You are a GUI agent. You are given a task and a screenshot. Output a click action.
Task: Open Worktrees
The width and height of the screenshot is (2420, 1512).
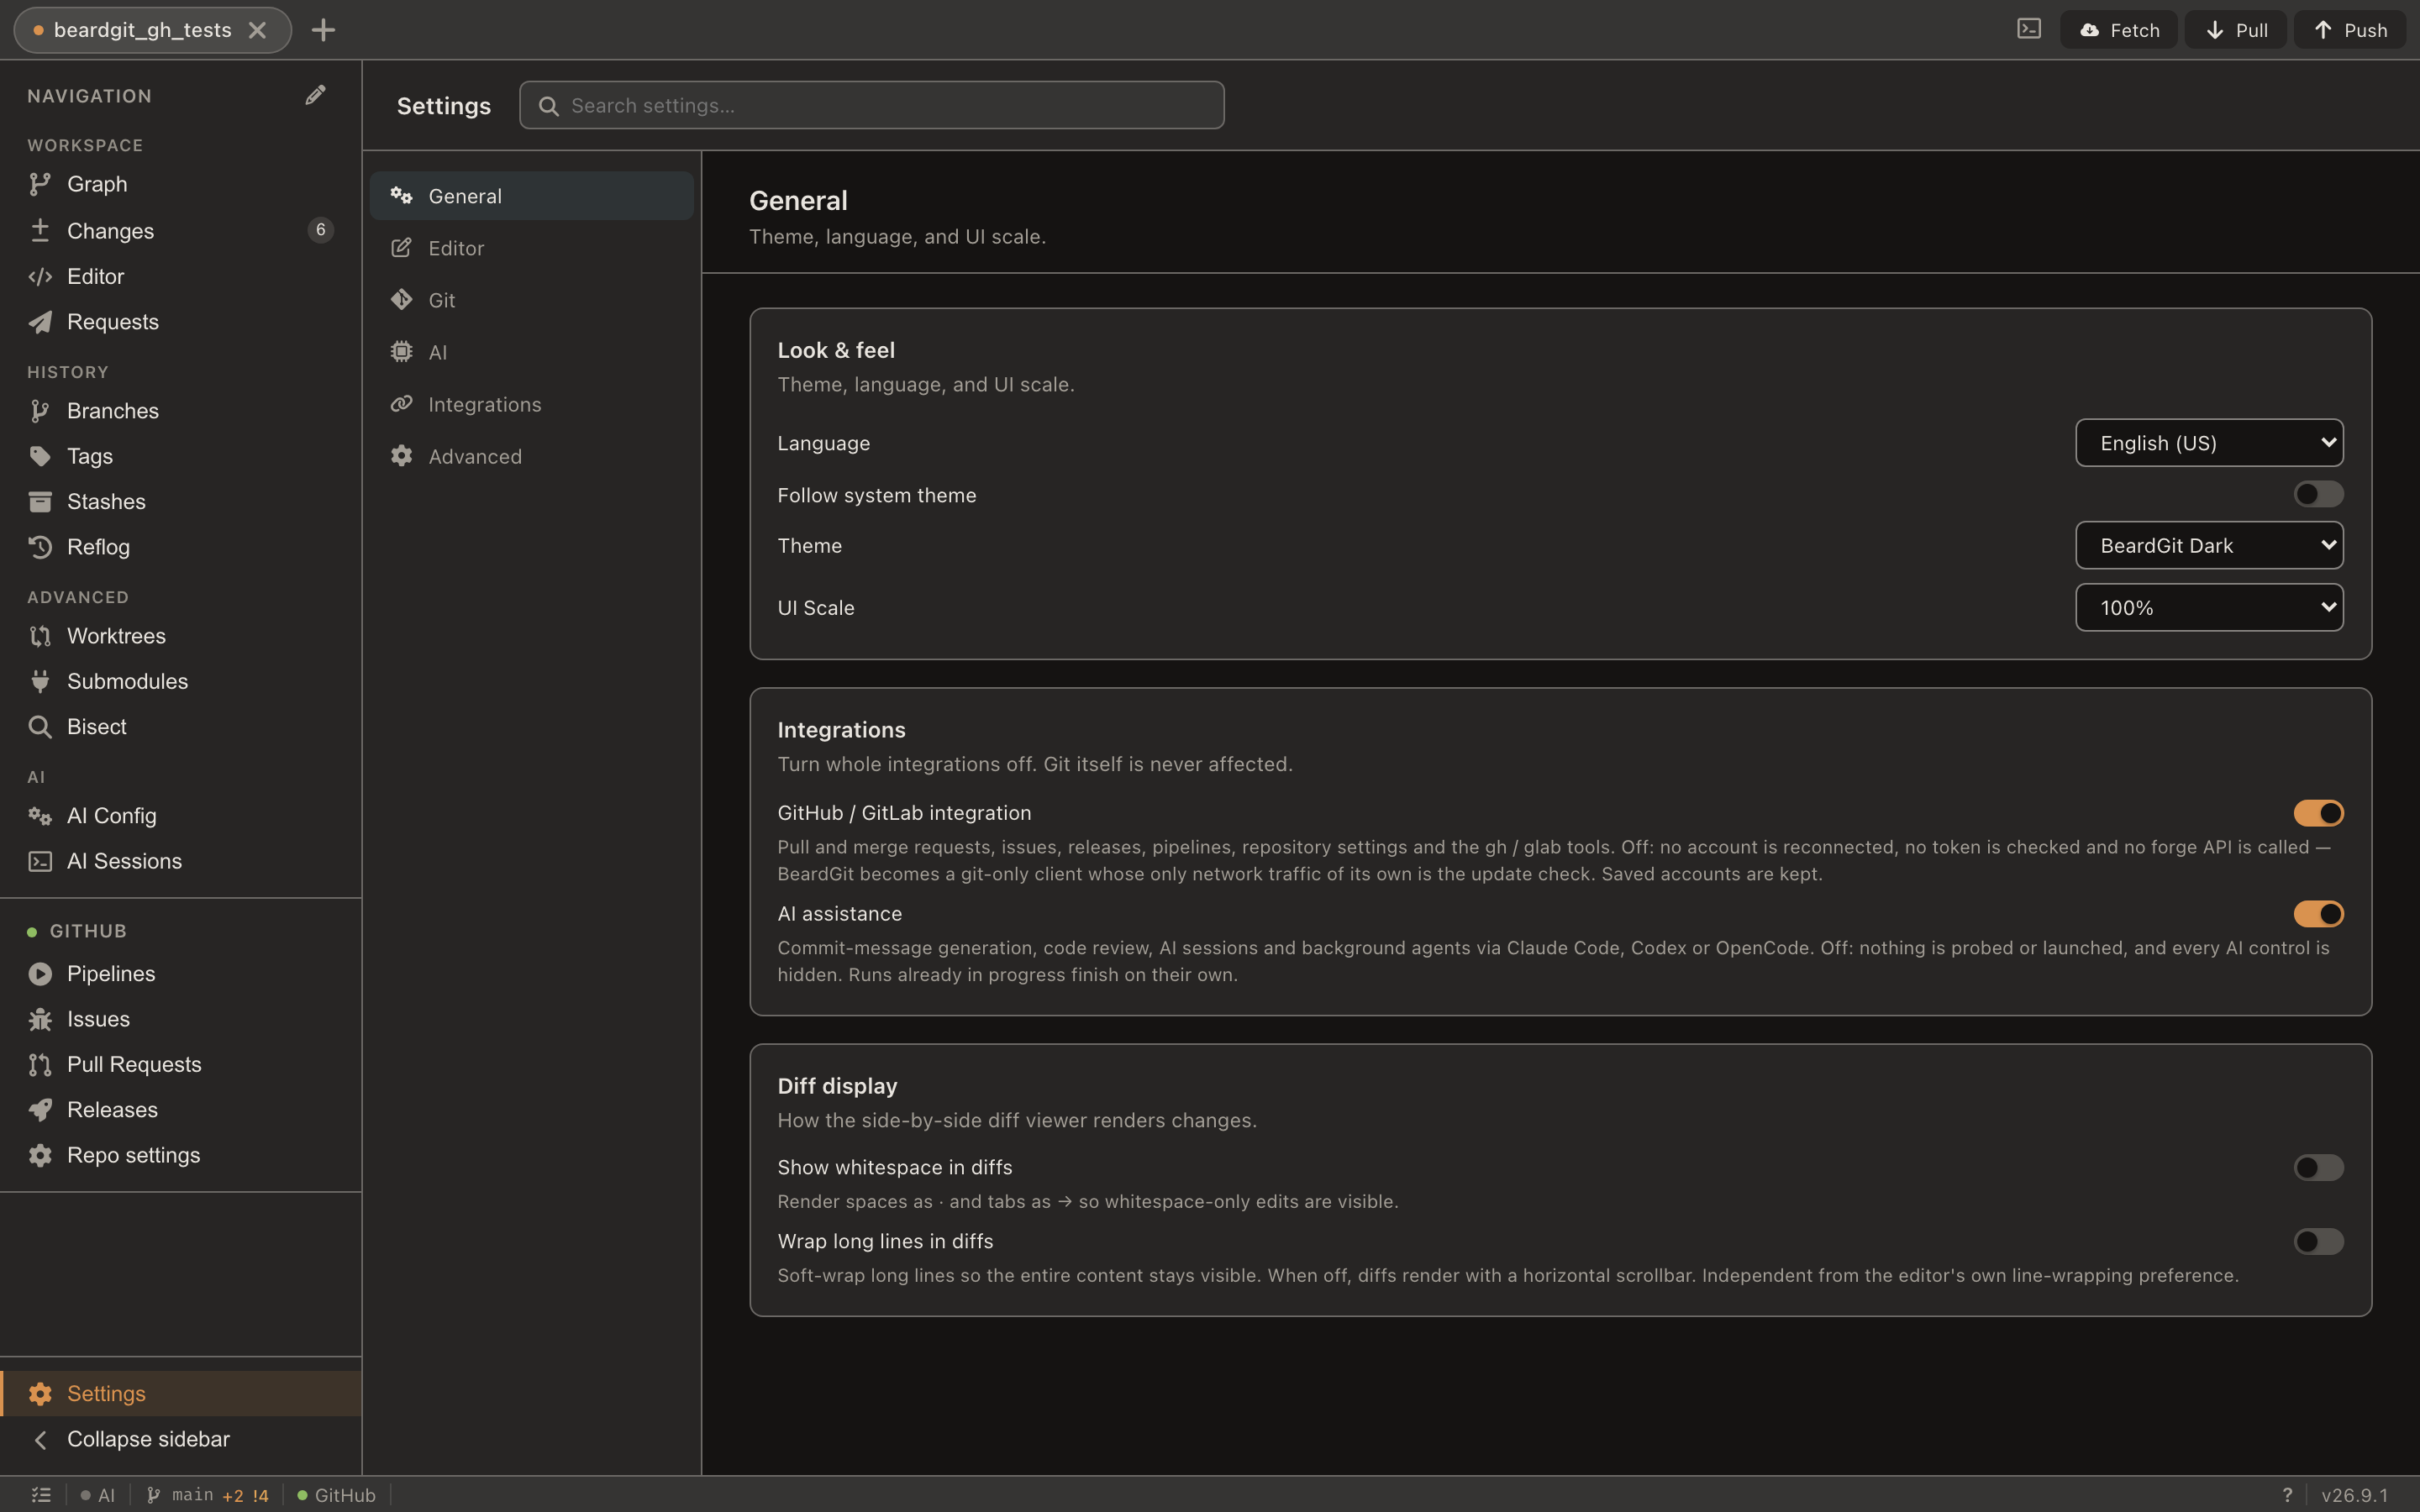[x=181, y=636]
